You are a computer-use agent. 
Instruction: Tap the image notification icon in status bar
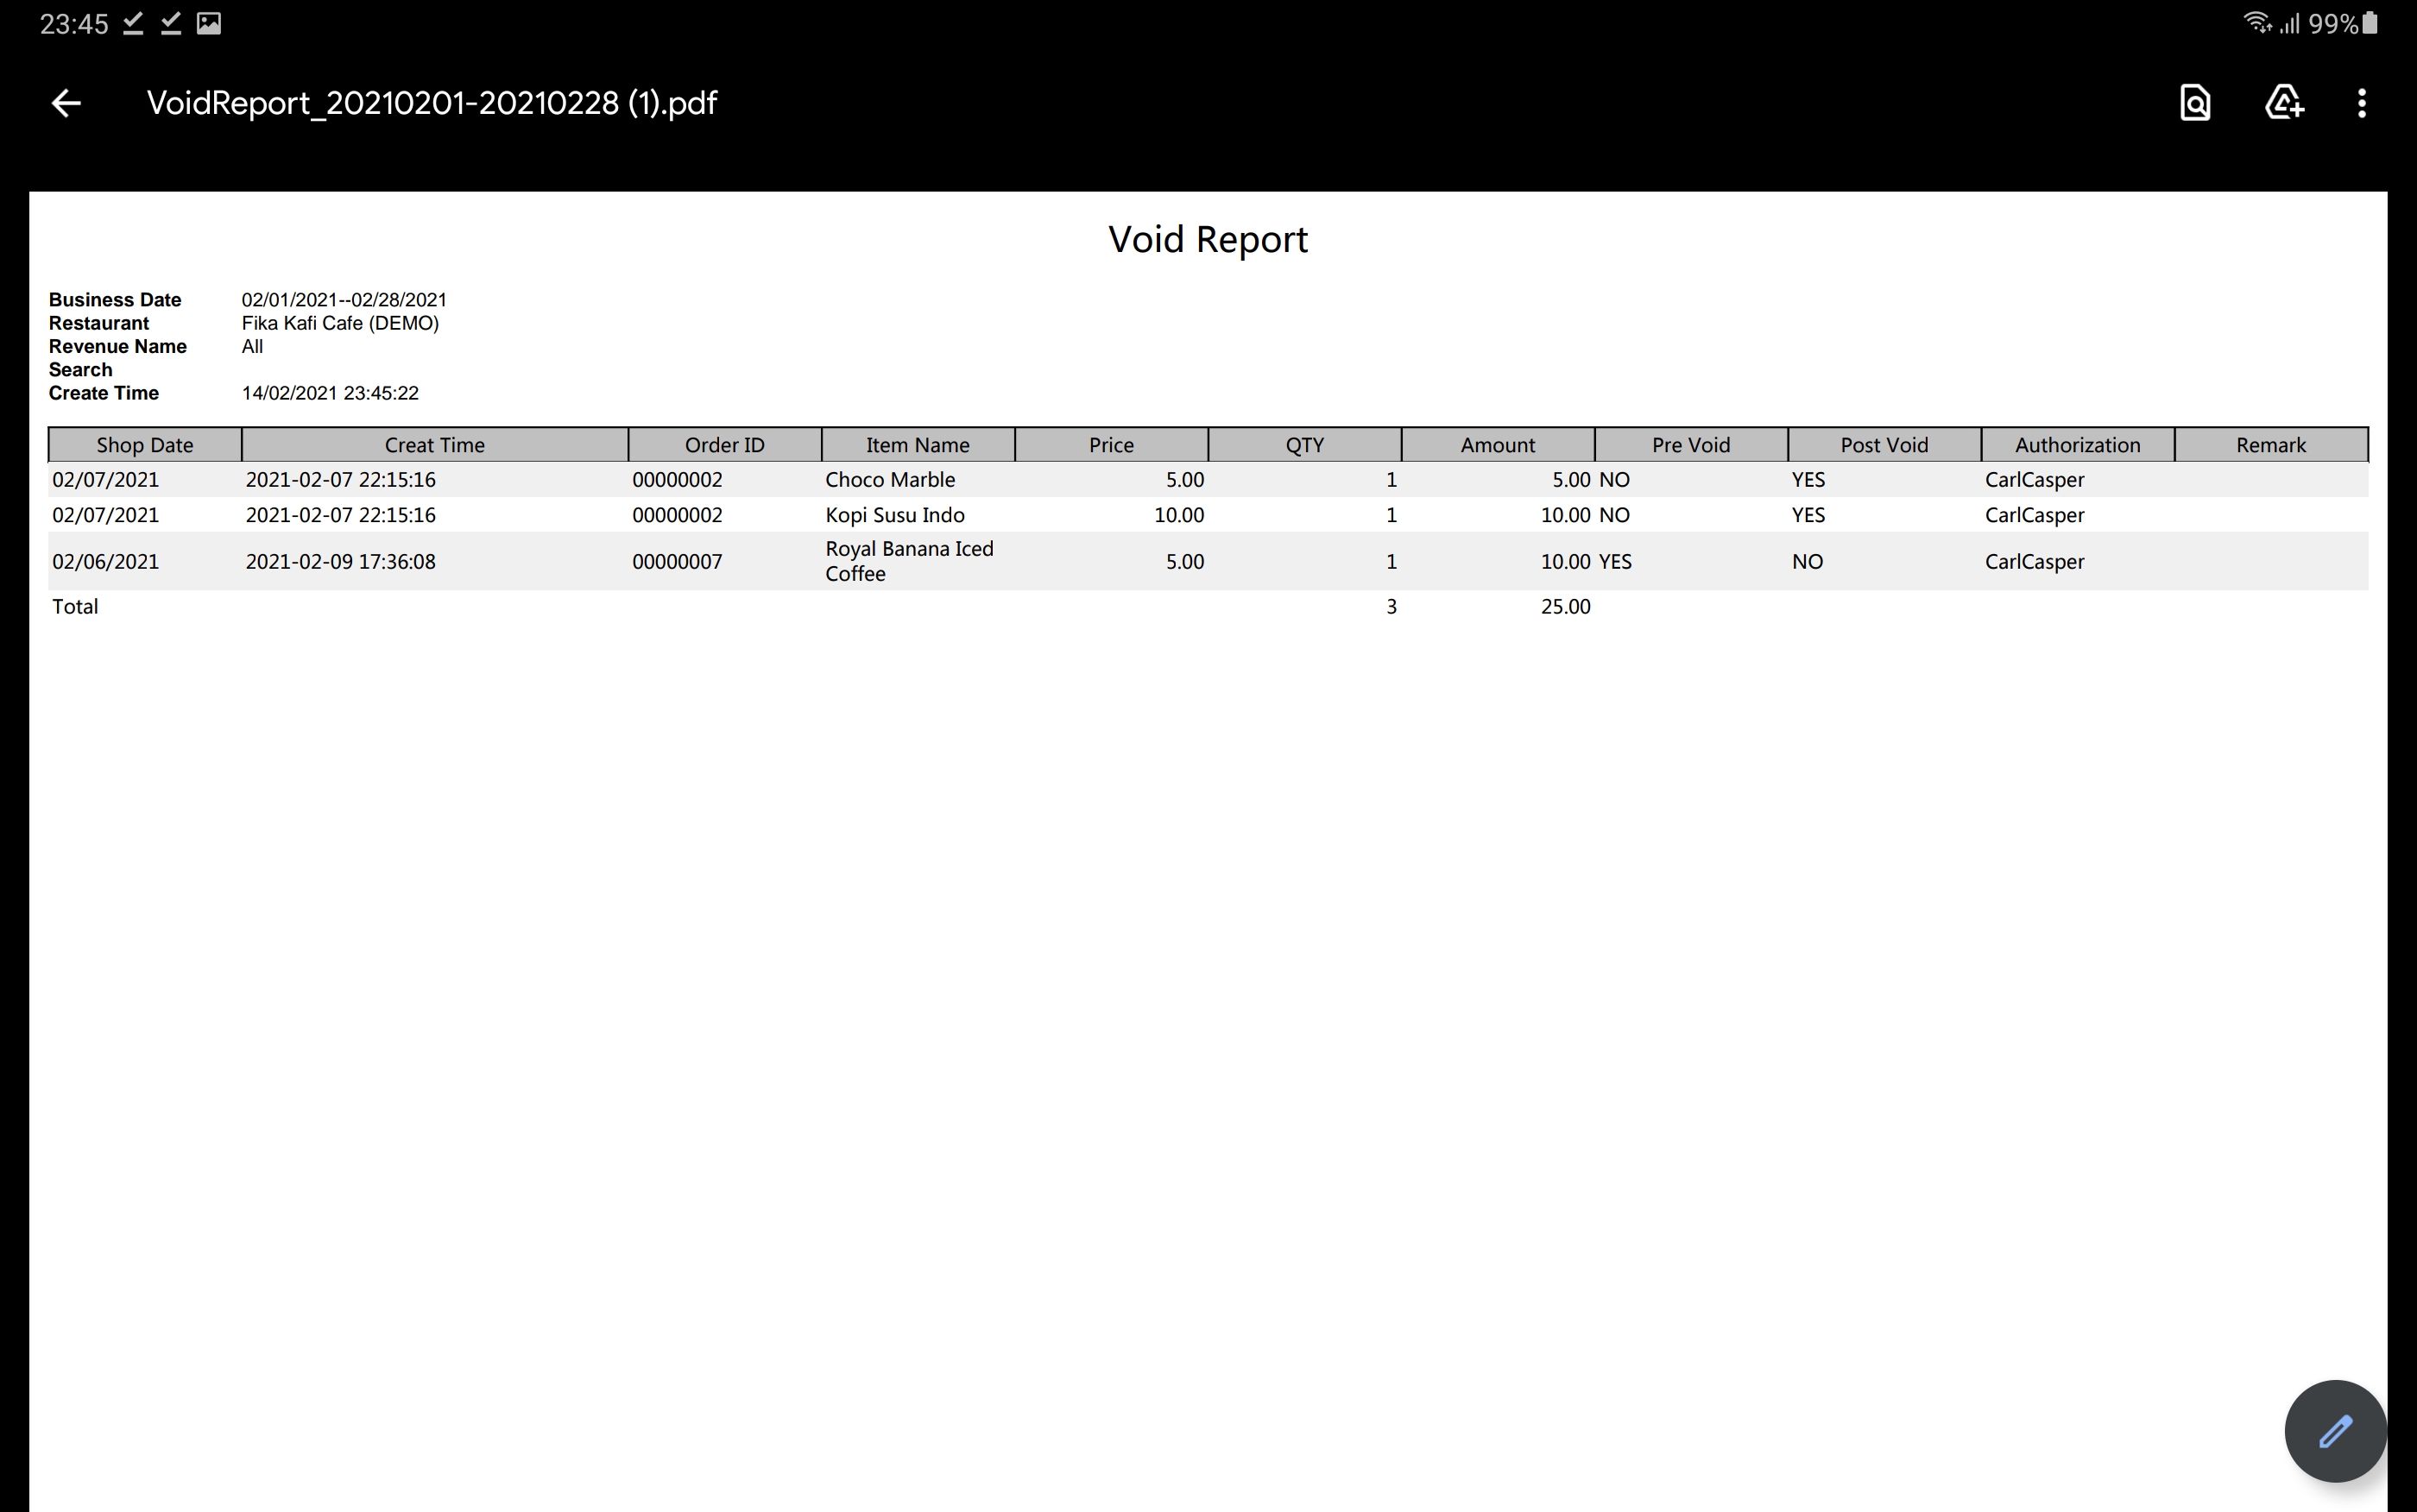pyautogui.click(x=209, y=23)
